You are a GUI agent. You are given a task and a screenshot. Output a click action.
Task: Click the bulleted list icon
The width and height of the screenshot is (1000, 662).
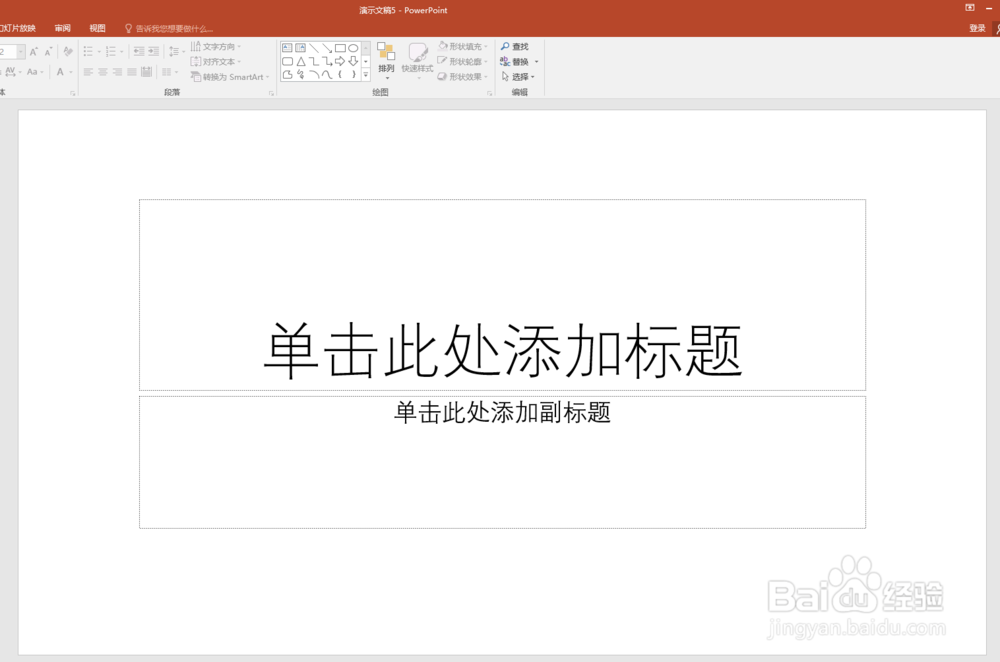click(x=88, y=52)
